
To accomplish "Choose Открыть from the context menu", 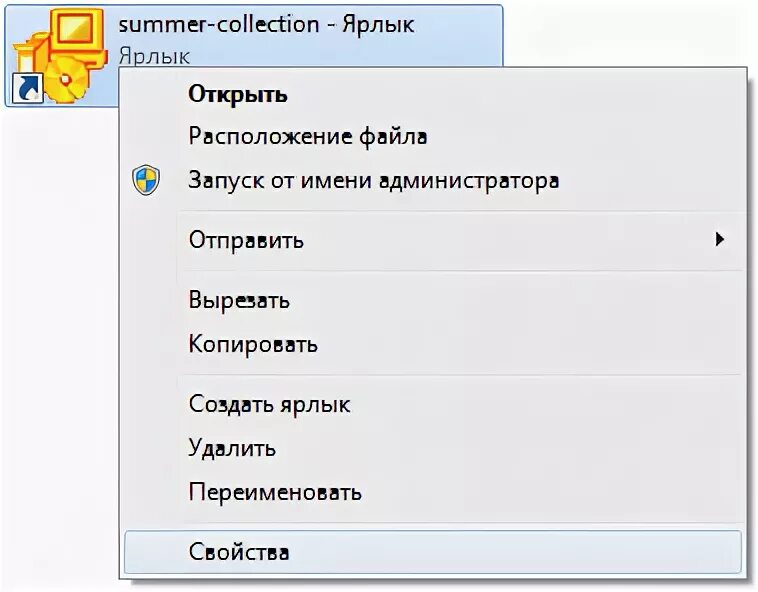I will (x=238, y=95).
